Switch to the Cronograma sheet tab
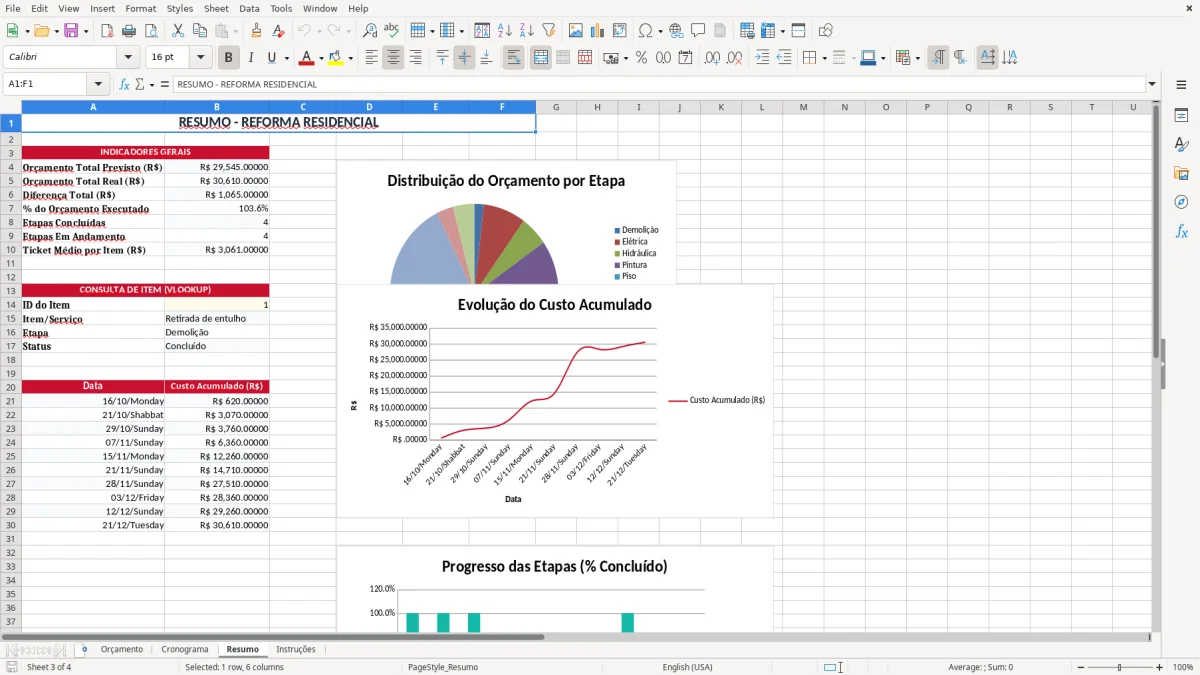 (185, 650)
